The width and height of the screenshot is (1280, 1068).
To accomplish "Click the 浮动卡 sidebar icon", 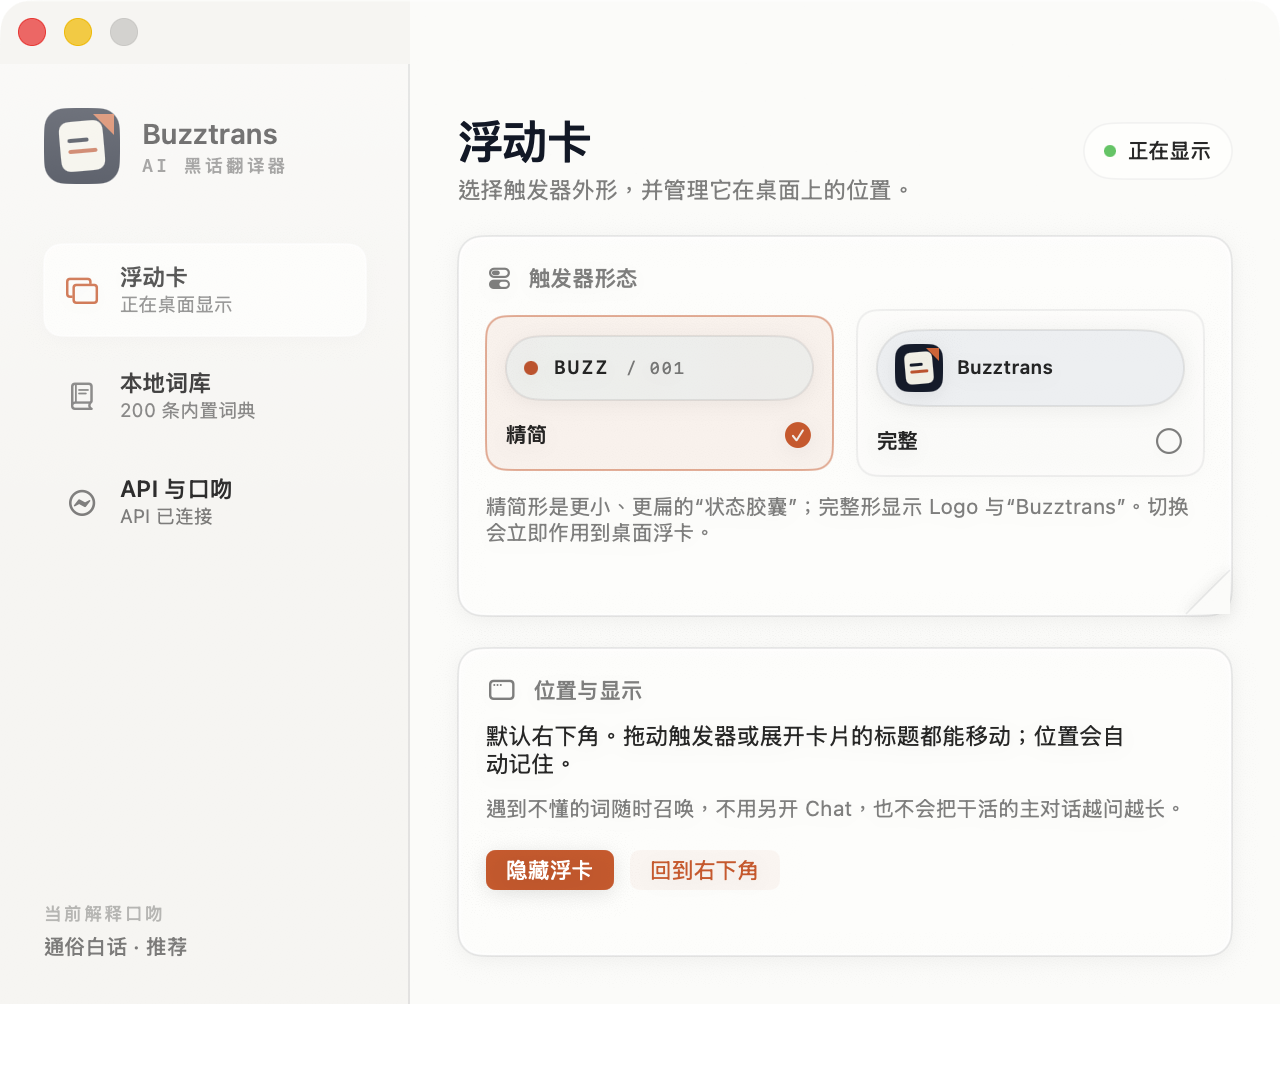I will (x=82, y=290).
